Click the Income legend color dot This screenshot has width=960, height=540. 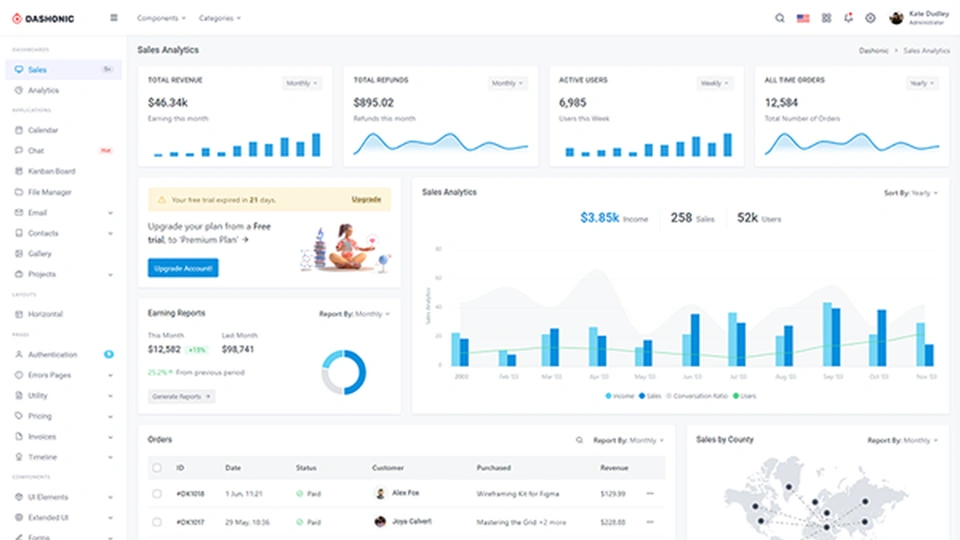point(608,396)
